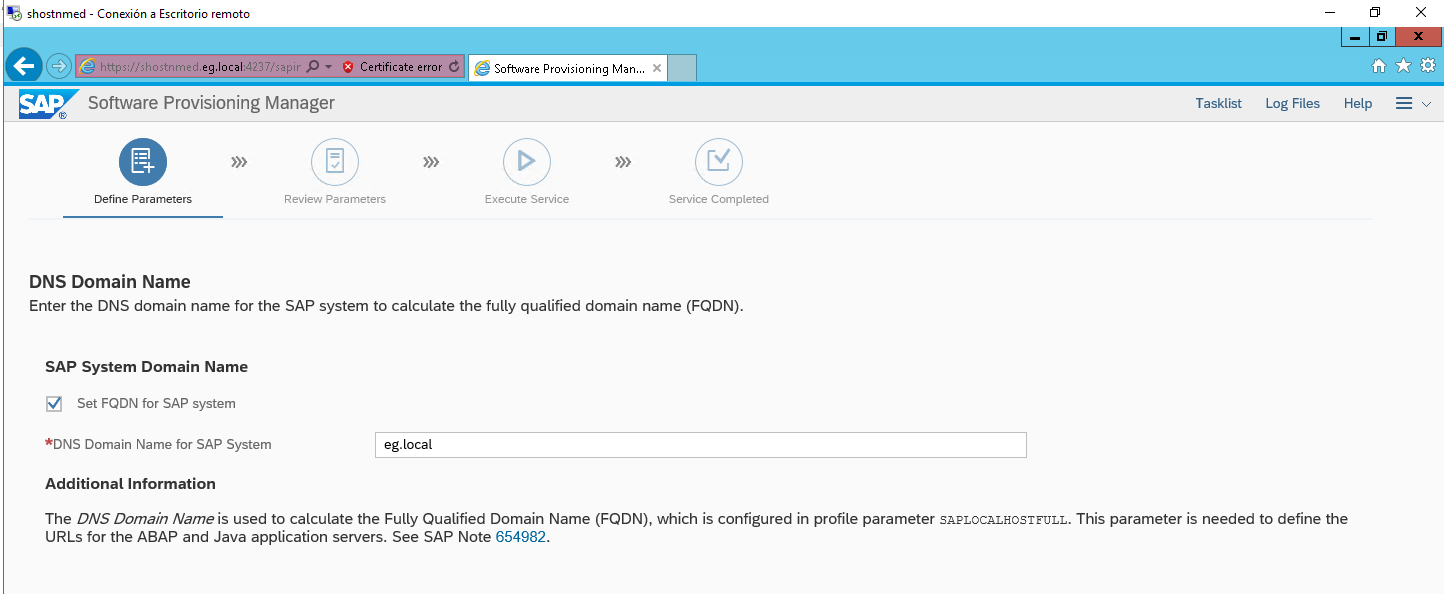Minimize the inner remote browser window
Image resolution: width=1444 pixels, height=594 pixels.
tap(1355, 37)
